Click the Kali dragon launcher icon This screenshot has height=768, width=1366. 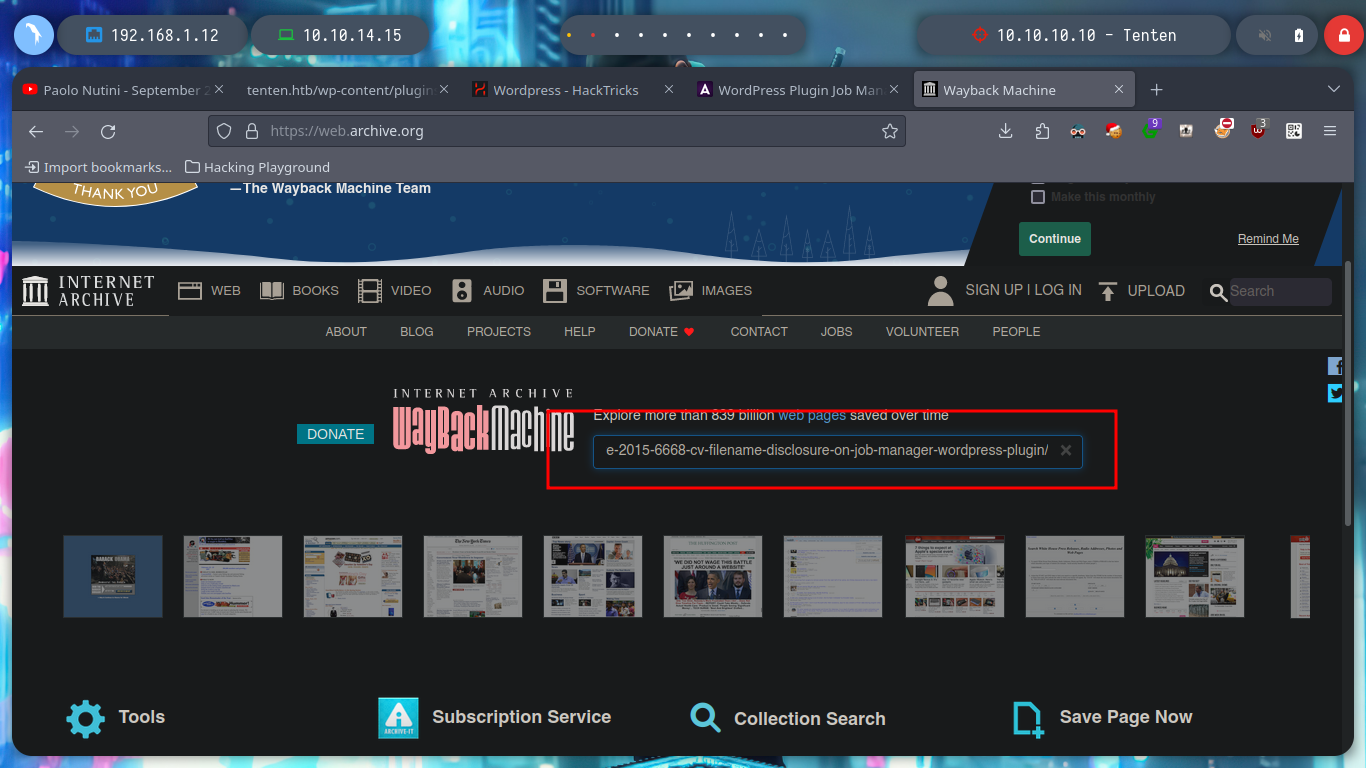[x=33, y=35]
